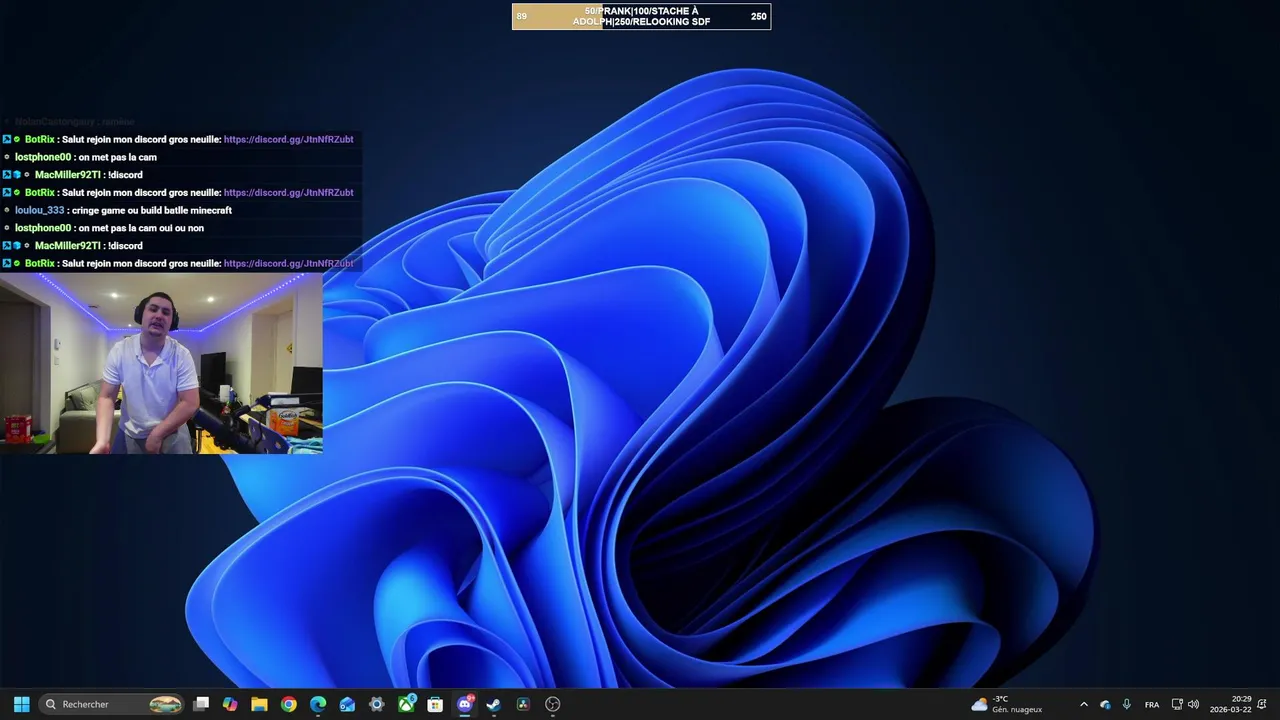This screenshot has height=720, width=1280.
Task: Click the goal bar target value 250
Action: click(759, 16)
